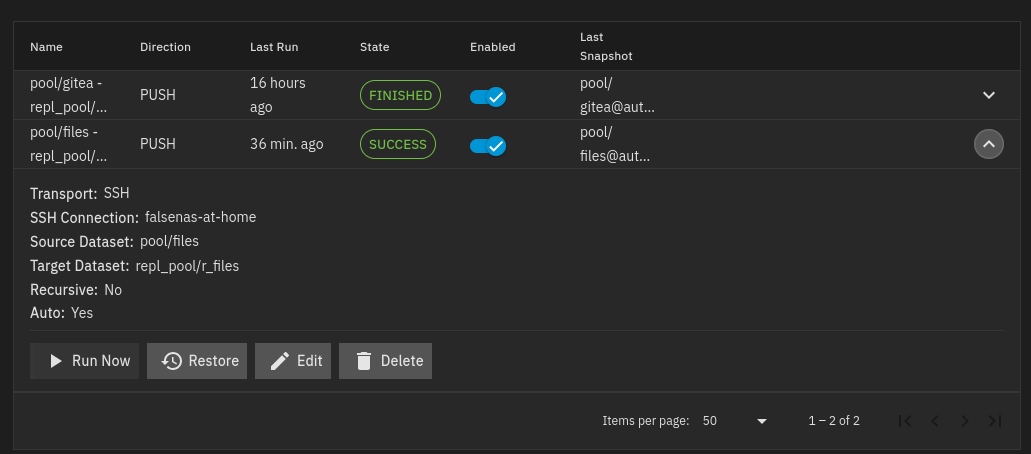Image resolution: width=1031 pixels, height=454 pixels.
Task: Click the pencil icon for Edit
Action: pyautogui.click(x=280, y=361)
